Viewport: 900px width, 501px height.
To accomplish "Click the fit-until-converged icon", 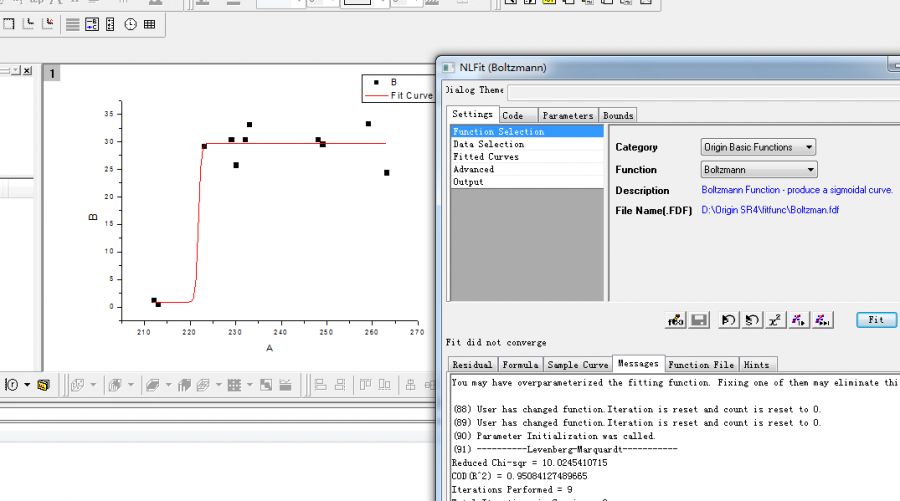I will pyautogui.click(x=823, y=320).
